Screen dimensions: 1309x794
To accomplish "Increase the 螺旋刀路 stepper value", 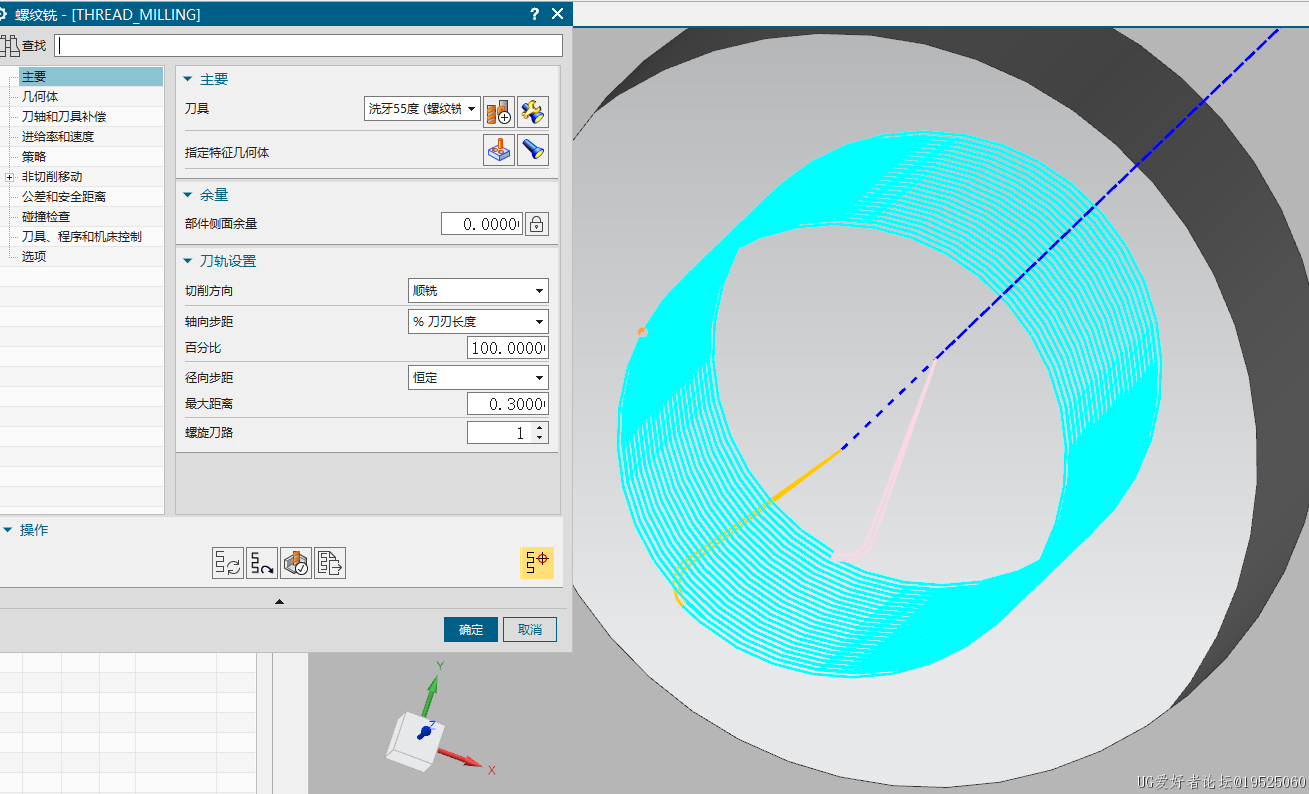I will [541, 428].
